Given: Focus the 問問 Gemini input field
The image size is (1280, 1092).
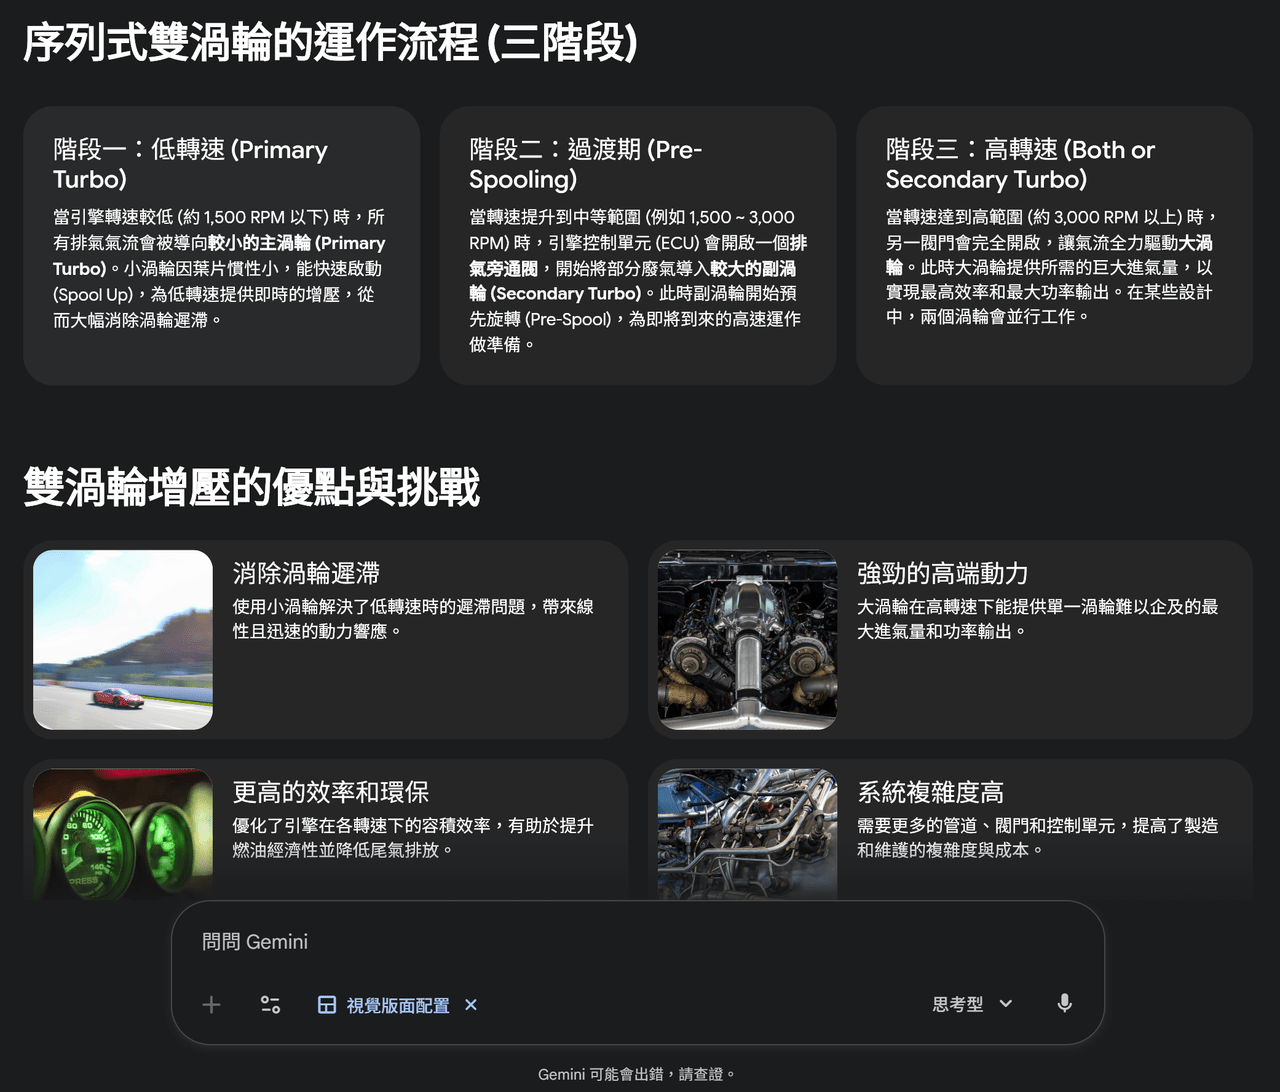Looking at the screenshot, I should point(638,942).
